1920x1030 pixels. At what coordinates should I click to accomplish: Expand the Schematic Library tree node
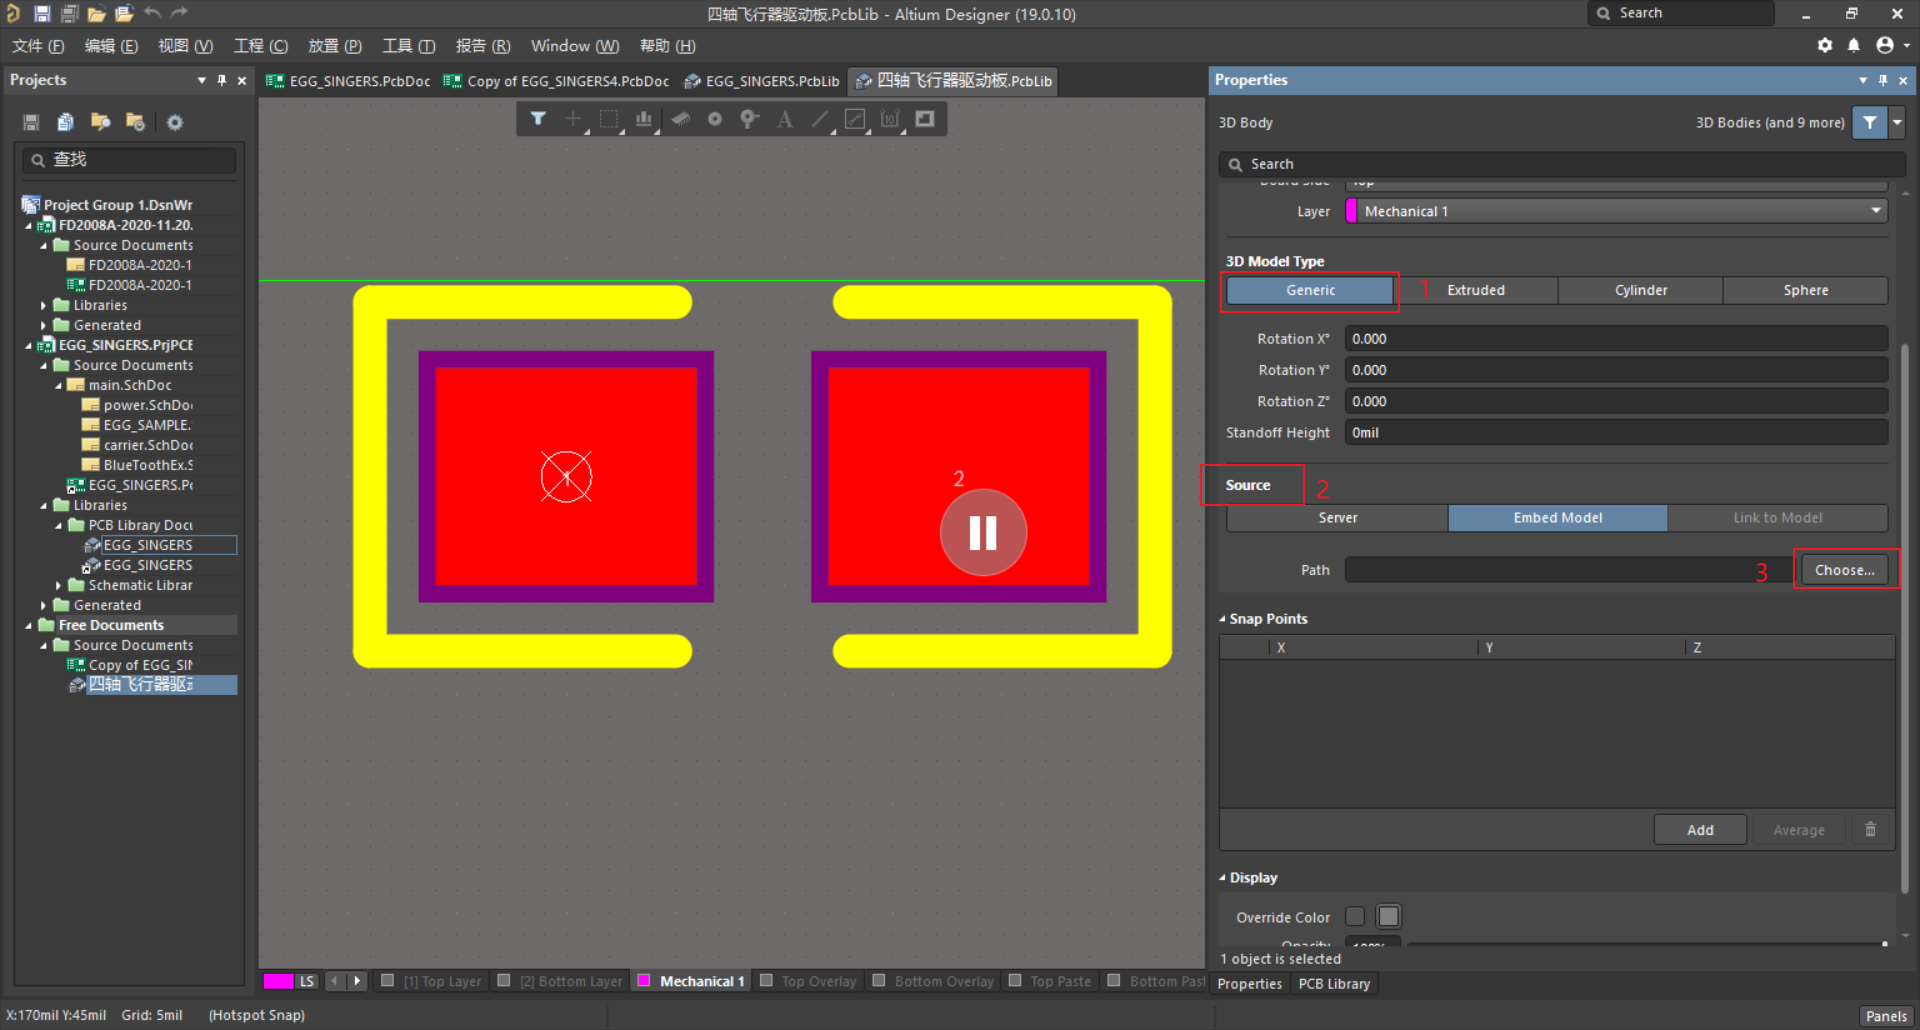tap(57, 585)
